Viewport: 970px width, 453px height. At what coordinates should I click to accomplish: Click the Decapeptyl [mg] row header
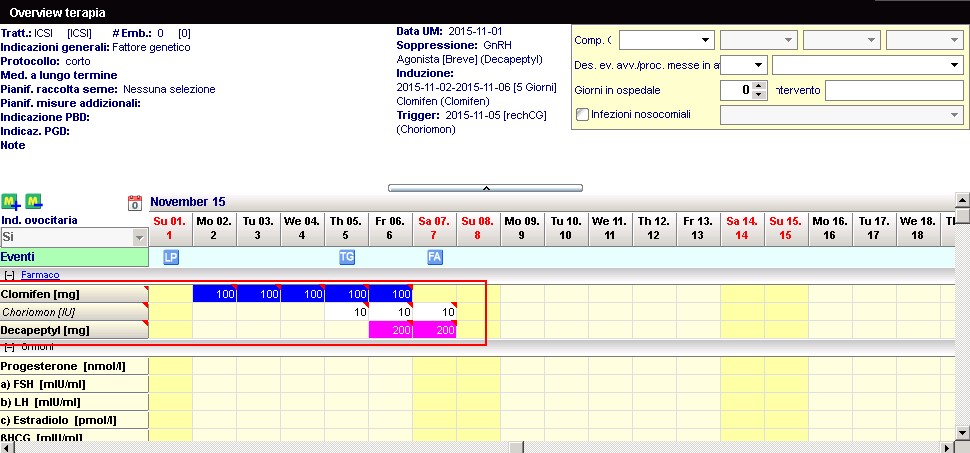point(74,330)
